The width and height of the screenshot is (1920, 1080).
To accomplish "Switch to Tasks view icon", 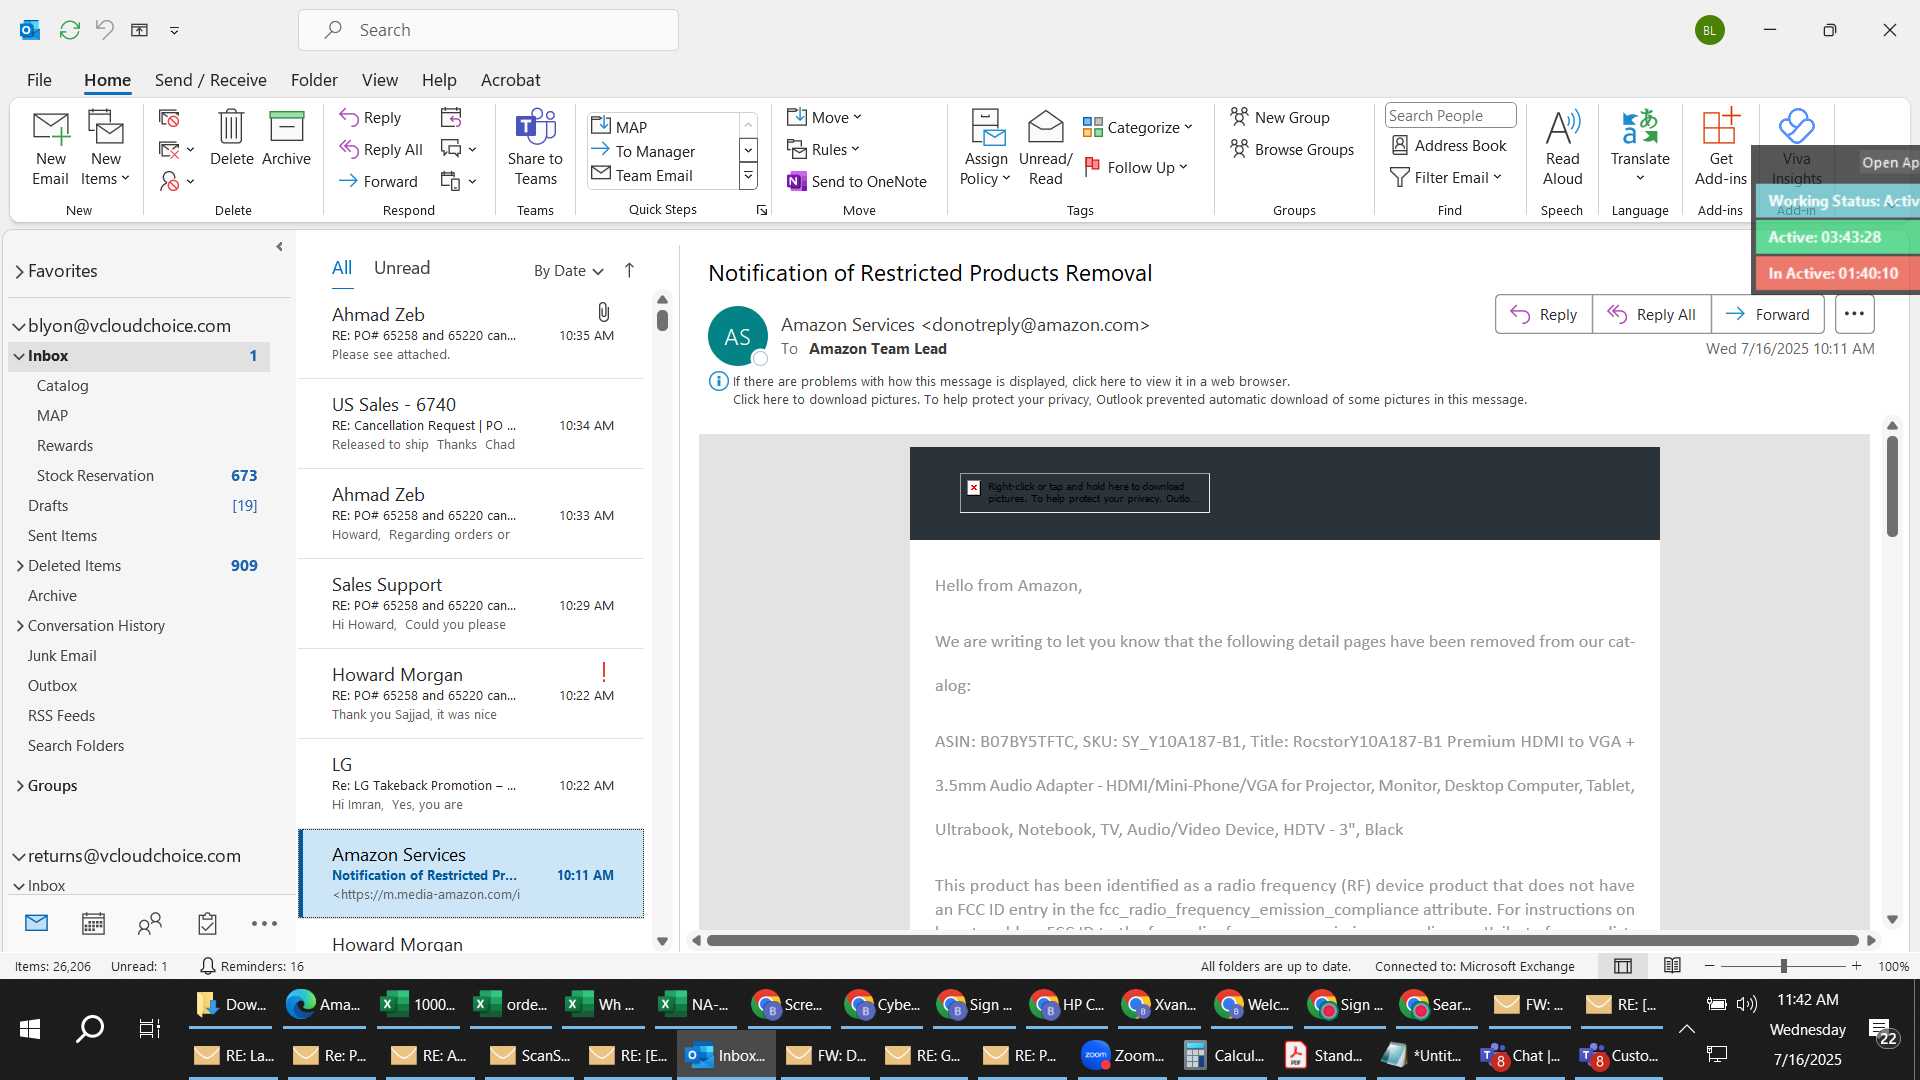I will (207, 923).
